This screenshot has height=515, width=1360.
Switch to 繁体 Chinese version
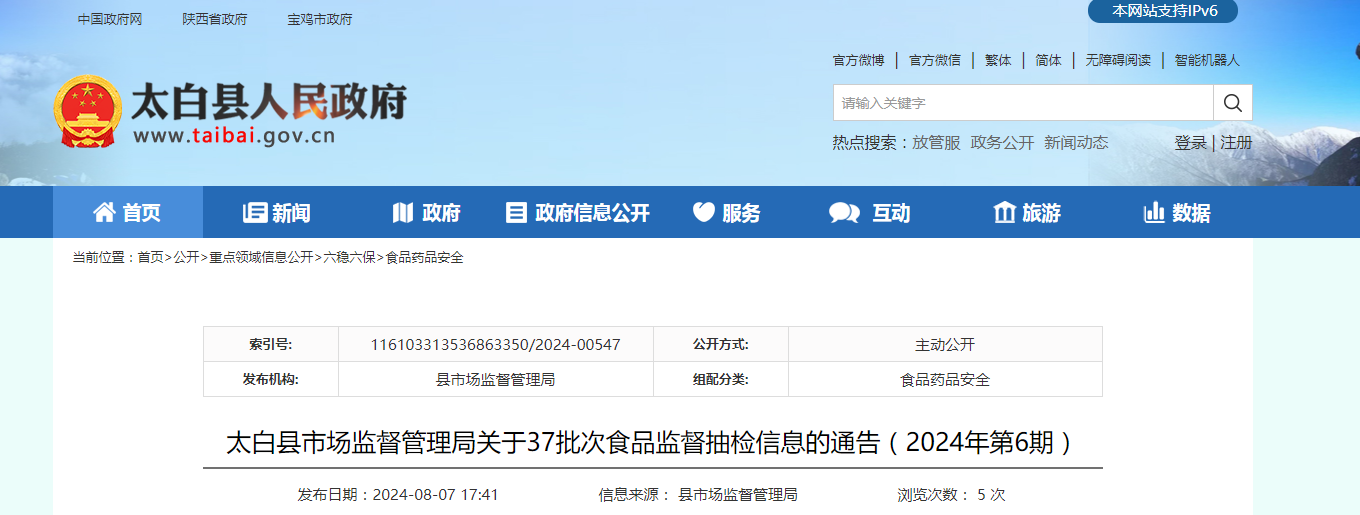tap(998, 60)
